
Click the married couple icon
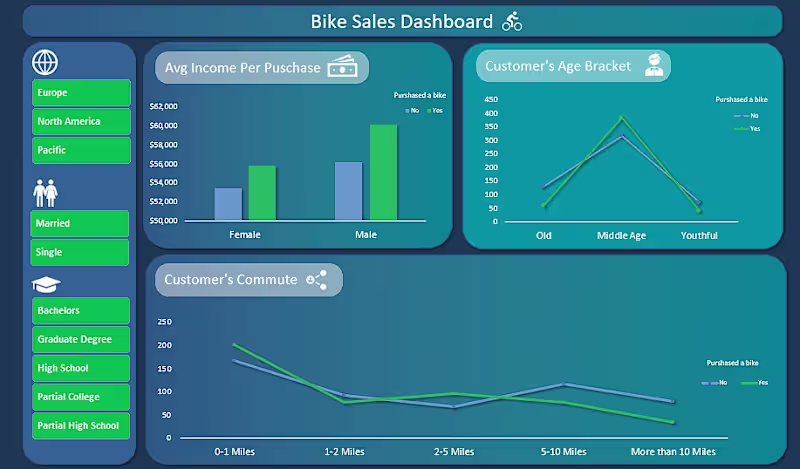click(45, 193)
